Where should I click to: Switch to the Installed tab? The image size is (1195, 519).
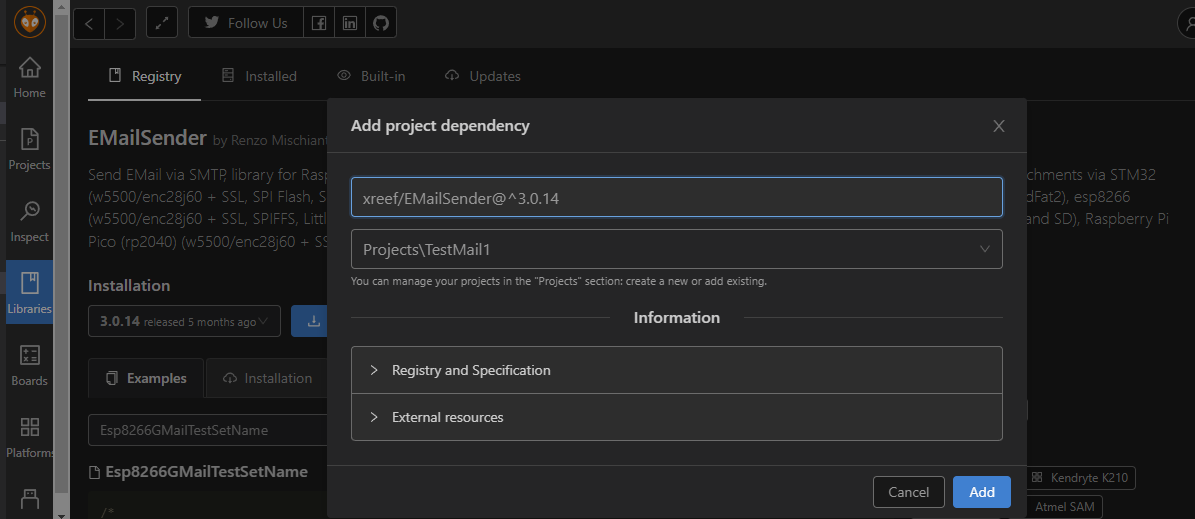[x=259, y=76]
